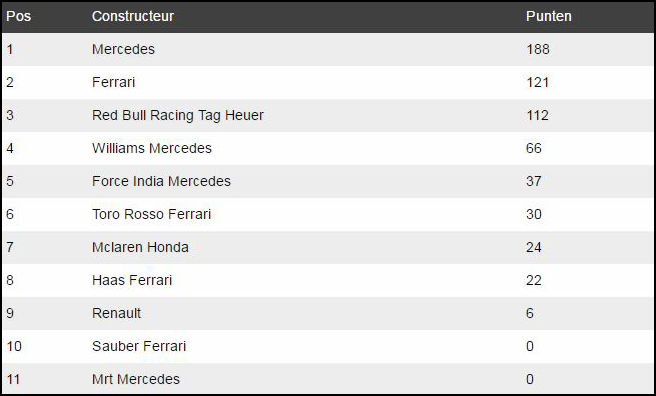The image size is (656, 396).
Task: Click Red Bull Racing Tag Heuer
Action: [178, 115]
